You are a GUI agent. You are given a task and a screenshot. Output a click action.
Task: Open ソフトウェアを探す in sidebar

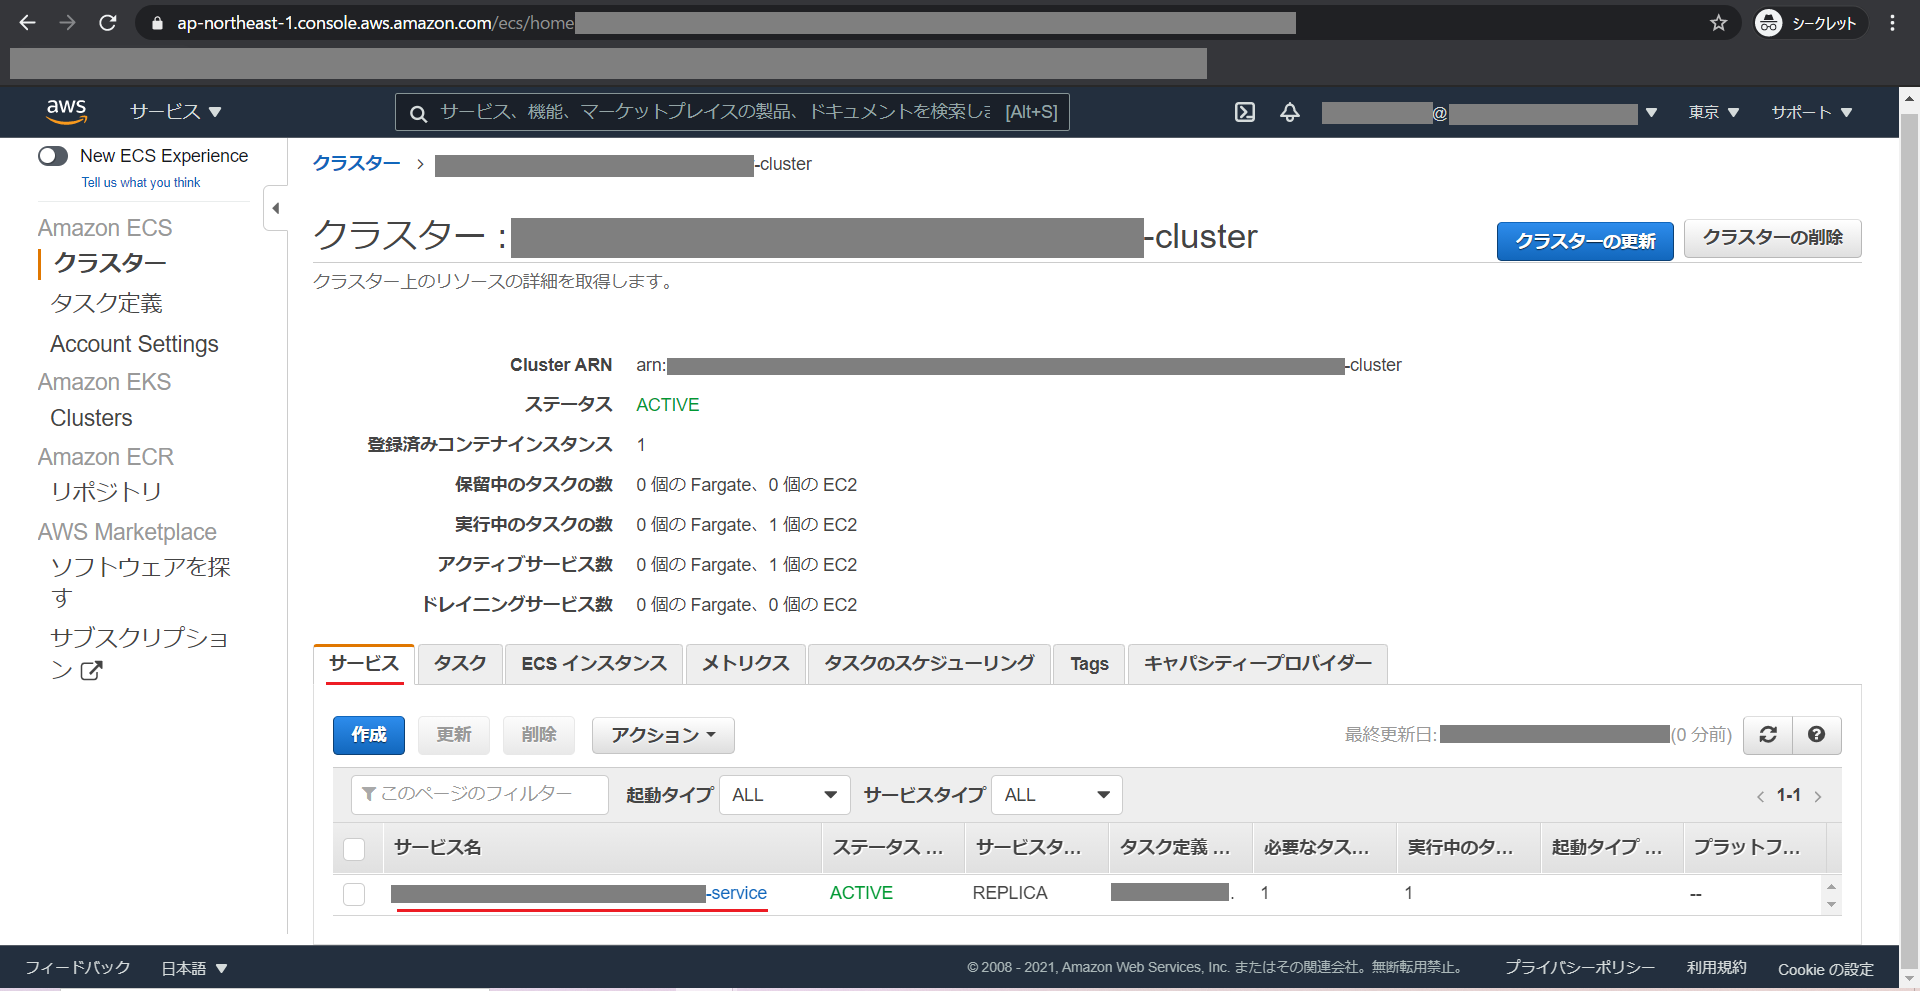click(x=140, y=582)
